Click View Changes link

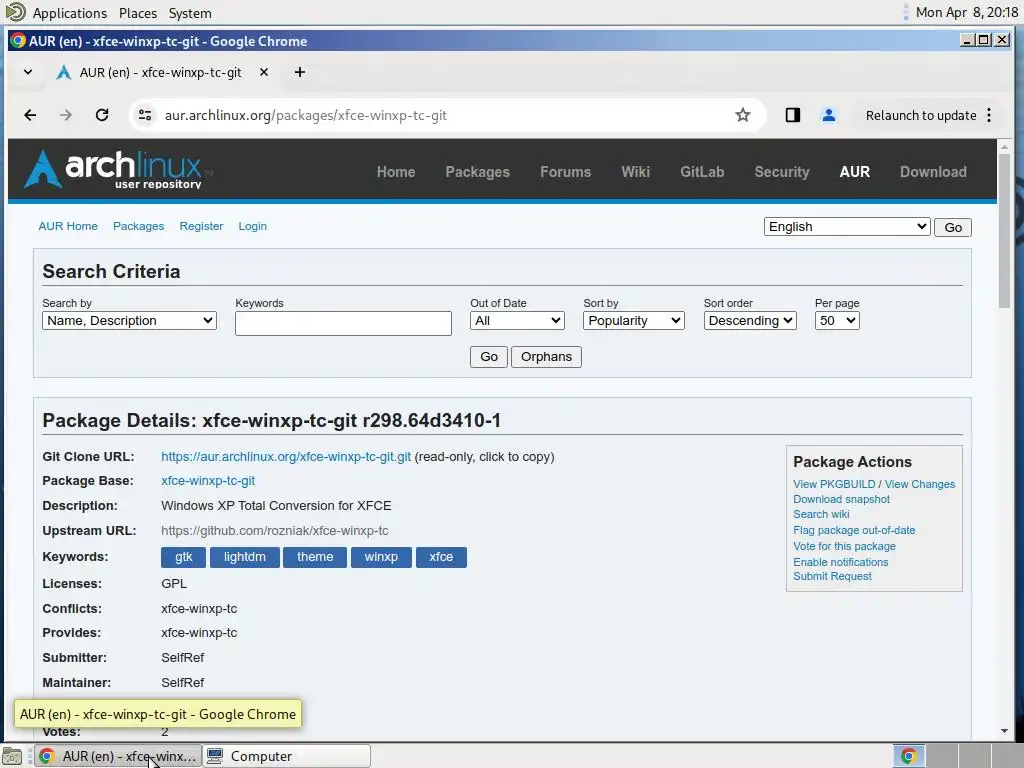pos(920,485)
